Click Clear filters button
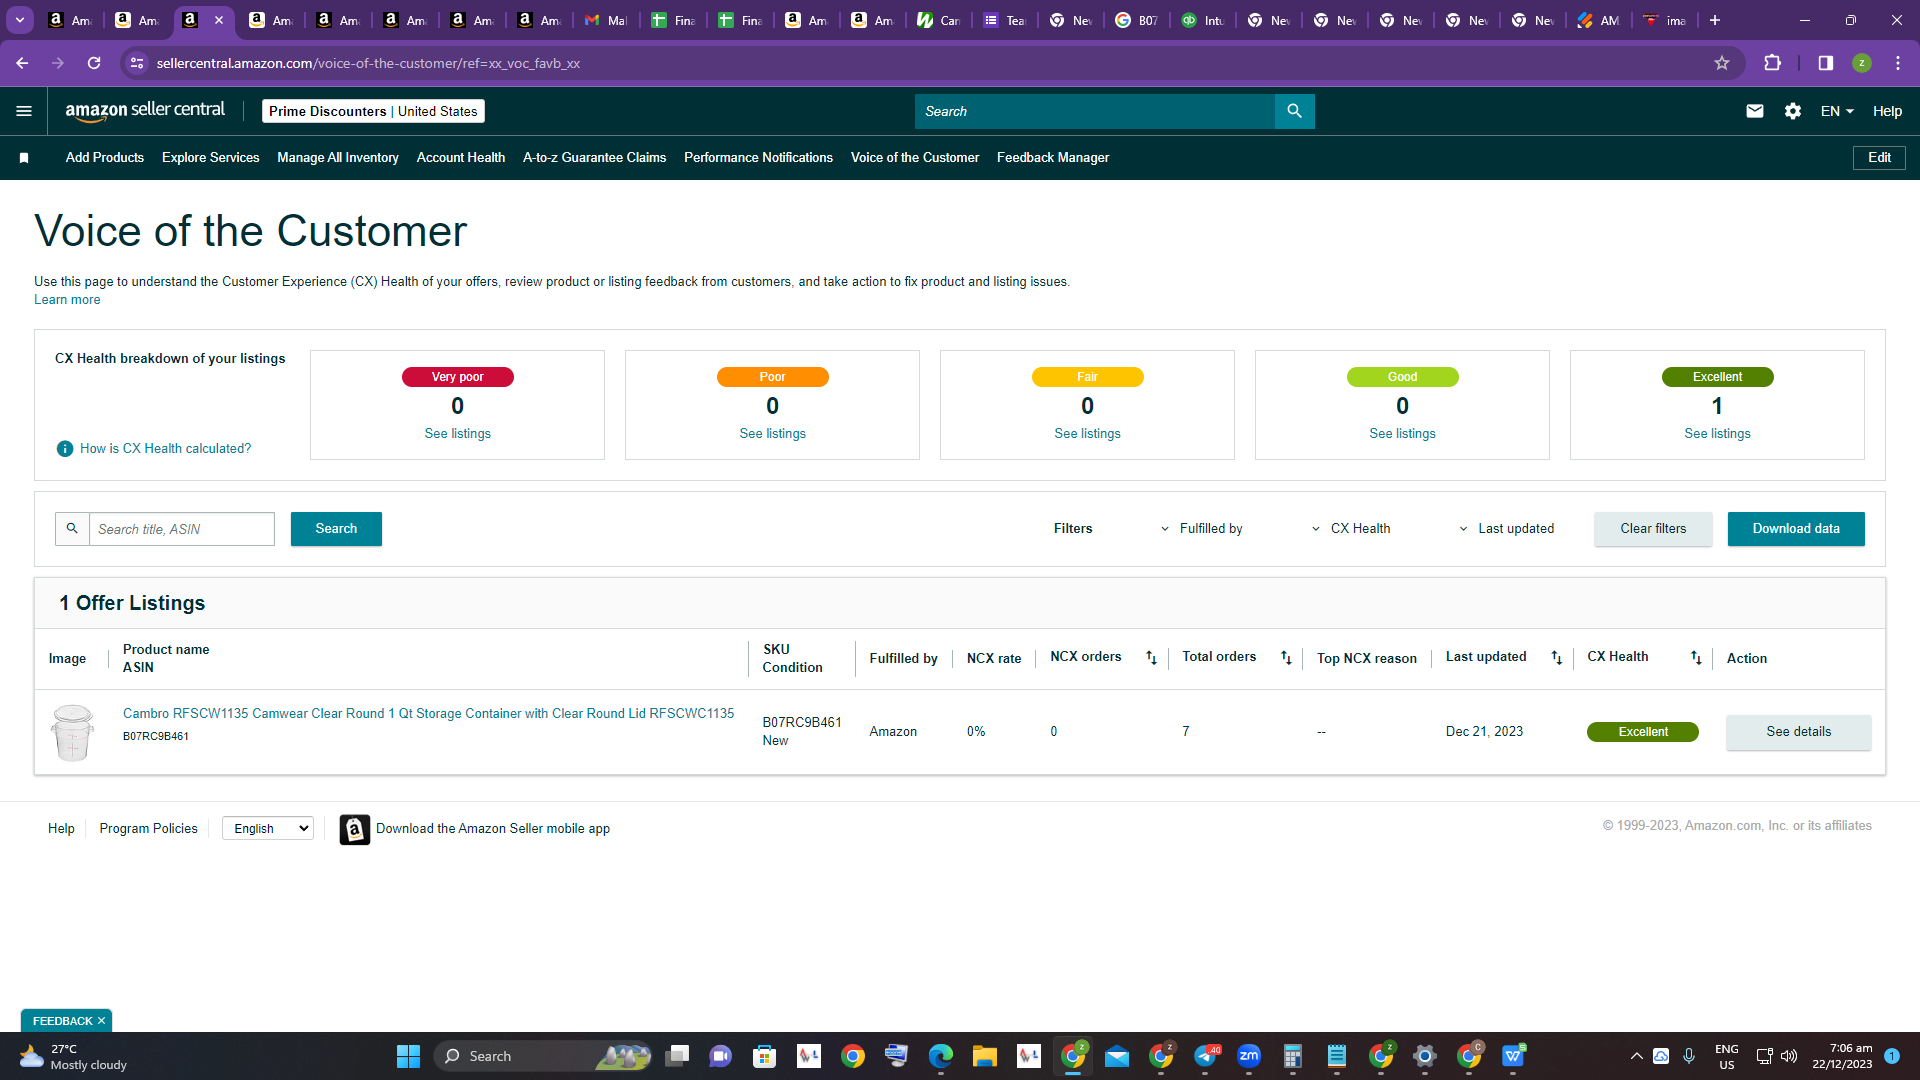 point(1653,529)
